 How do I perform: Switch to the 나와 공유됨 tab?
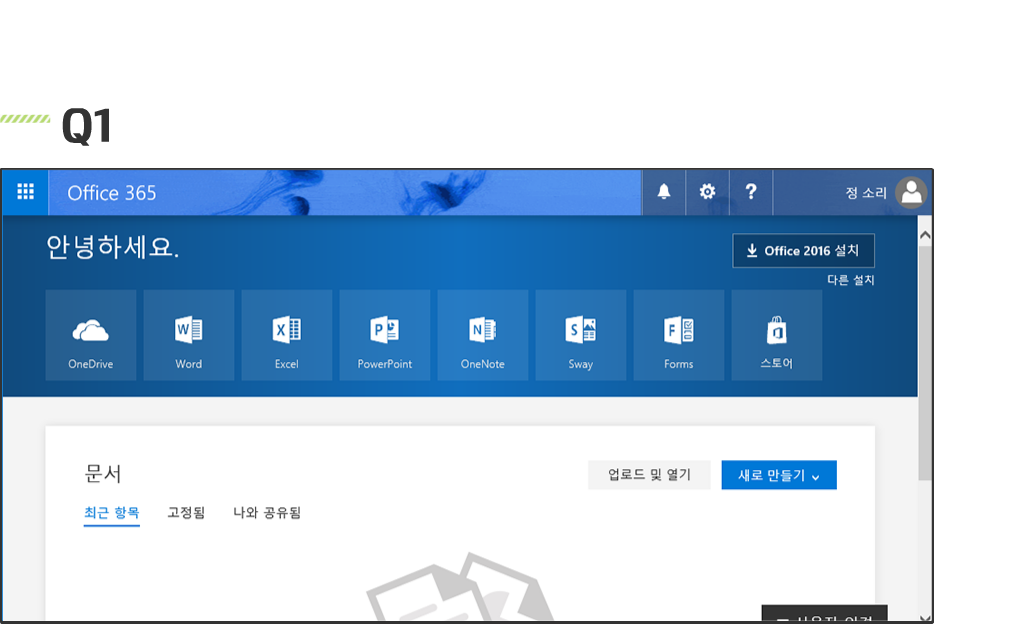pos(267,513)
